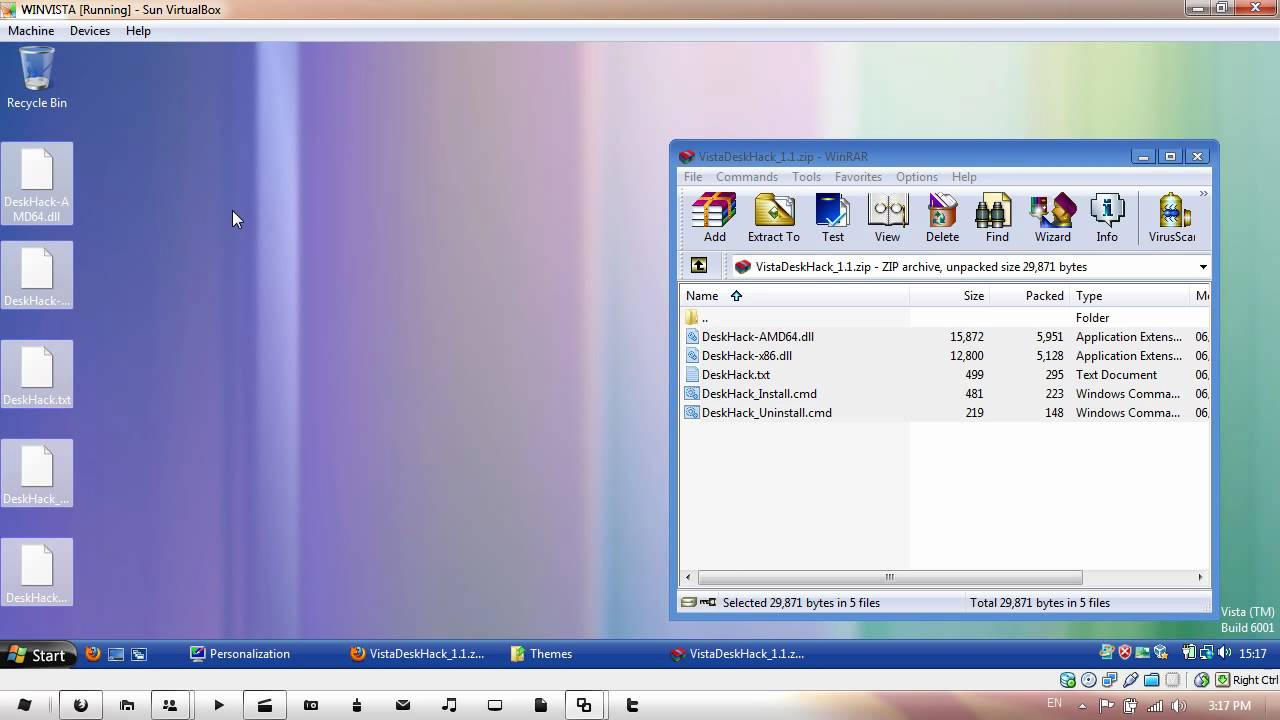The image size is (1280, 720).
Task: Click the music note icon in host bar
Action: pos(449,705)
